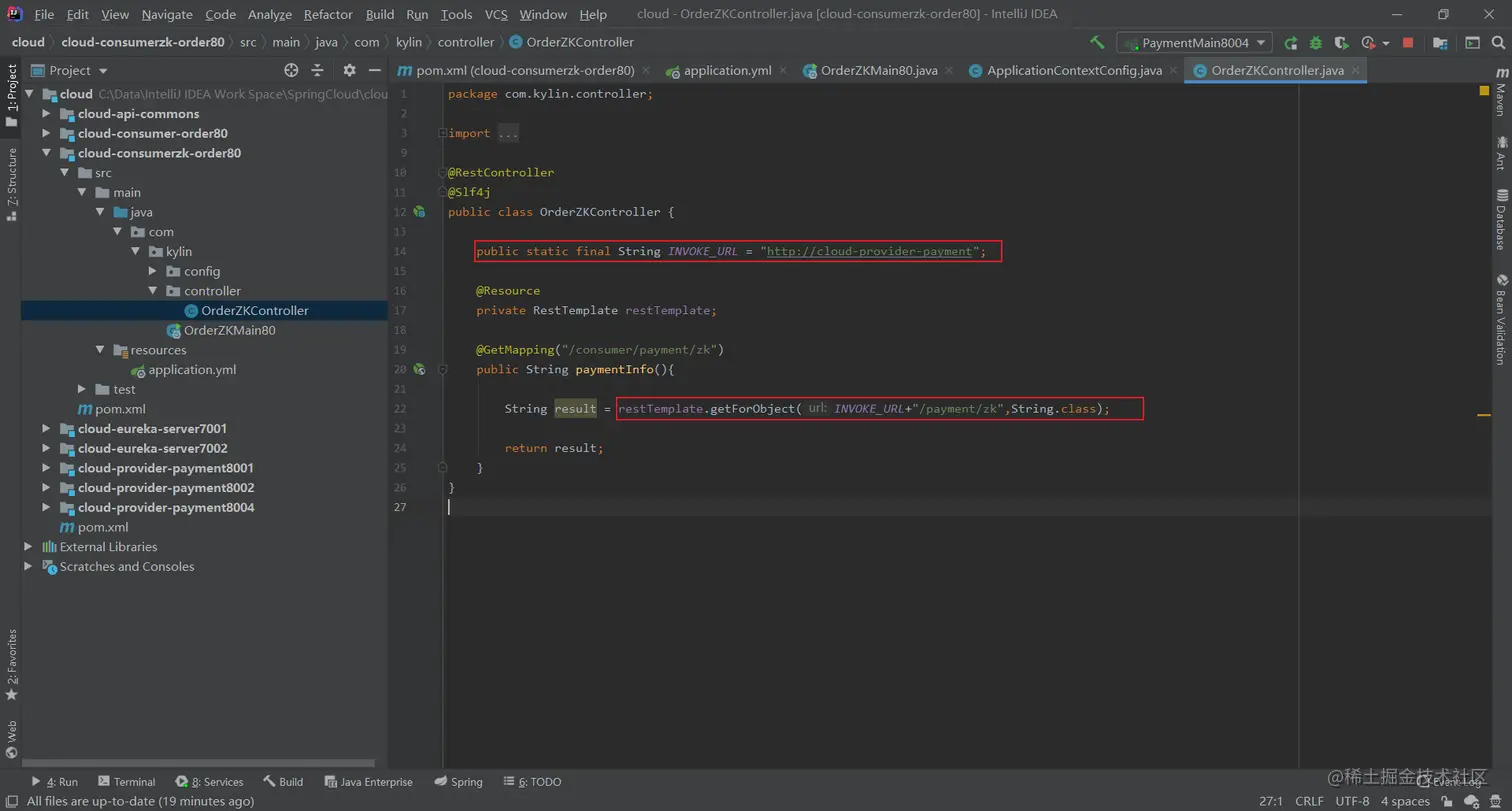The width and height of the screenshot is (1512, 811).
Task: Open the Web tool window
Action: (11, 740)
